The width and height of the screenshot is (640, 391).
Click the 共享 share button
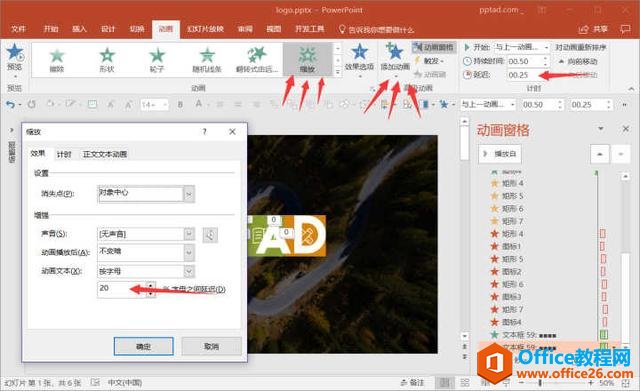pyautogui.click(x=594, y=29)
